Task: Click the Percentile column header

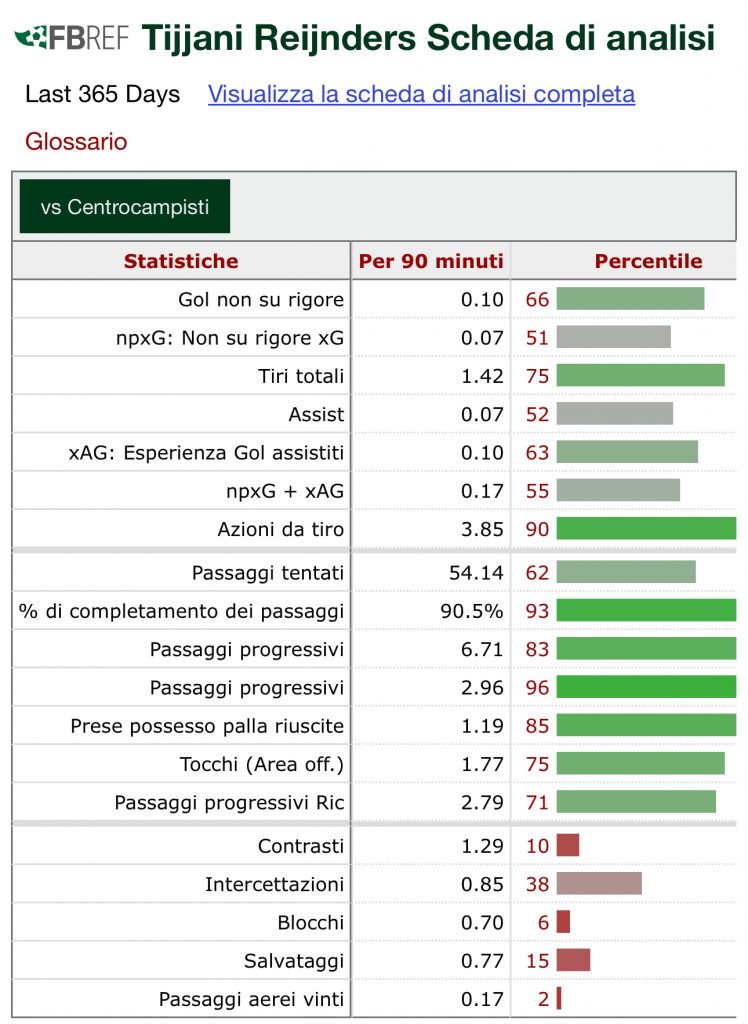Action: coord(648,261)
